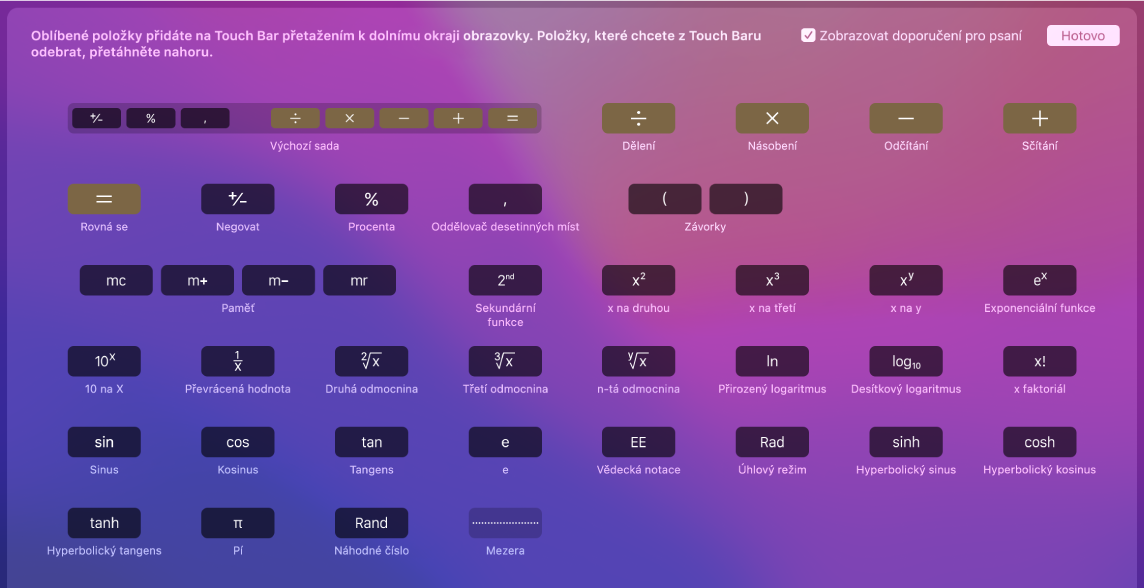The height and width of the screenshot is (588, 1144).
Task: Select the Negovat (+/-) button
Action: coord(237,198)
